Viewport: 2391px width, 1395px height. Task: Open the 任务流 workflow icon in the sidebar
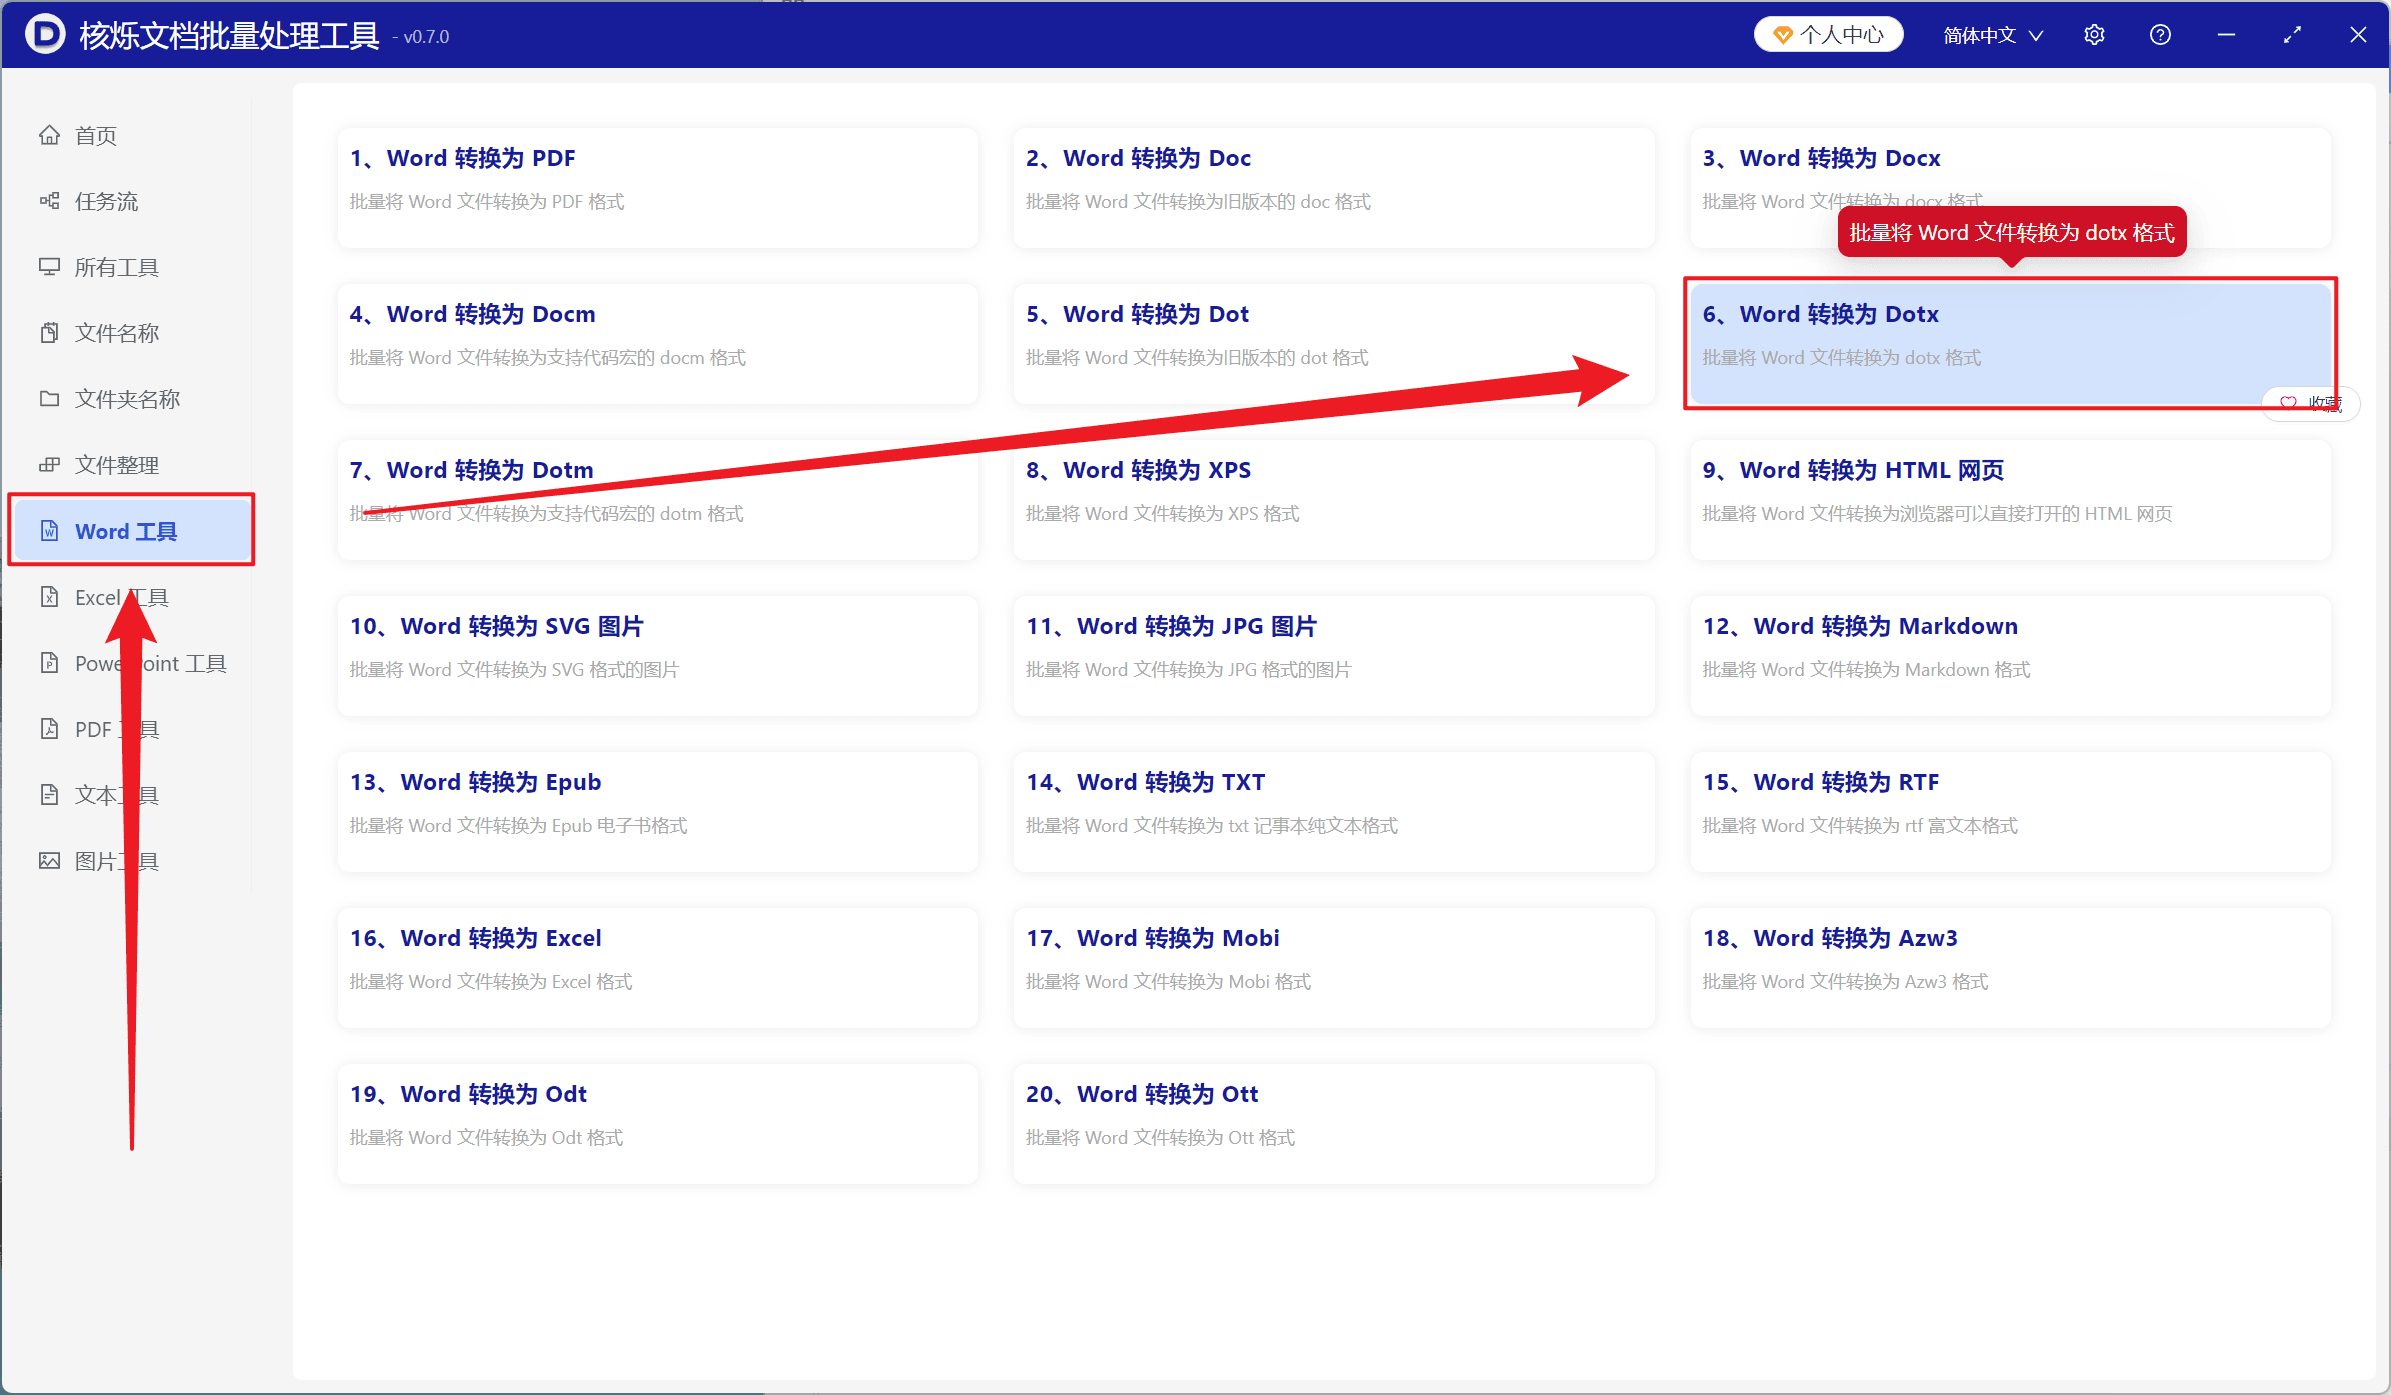pos(49,201)
